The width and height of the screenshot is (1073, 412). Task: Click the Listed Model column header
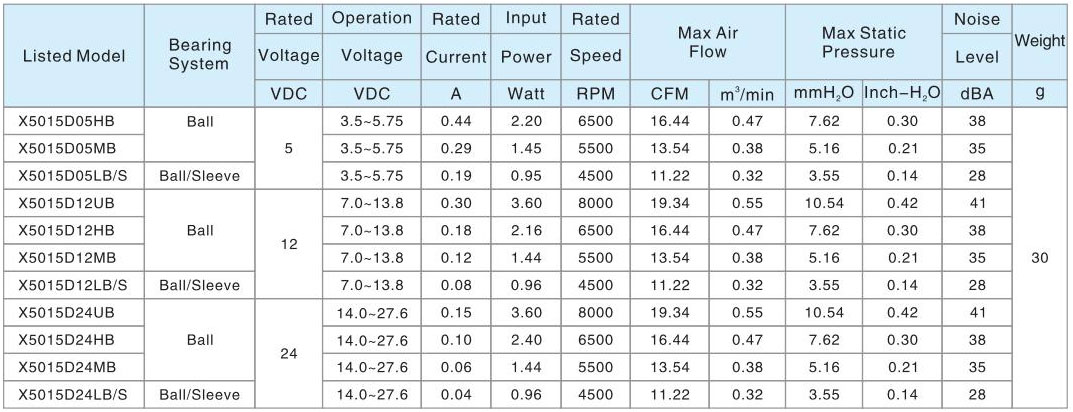coord(74,55)
